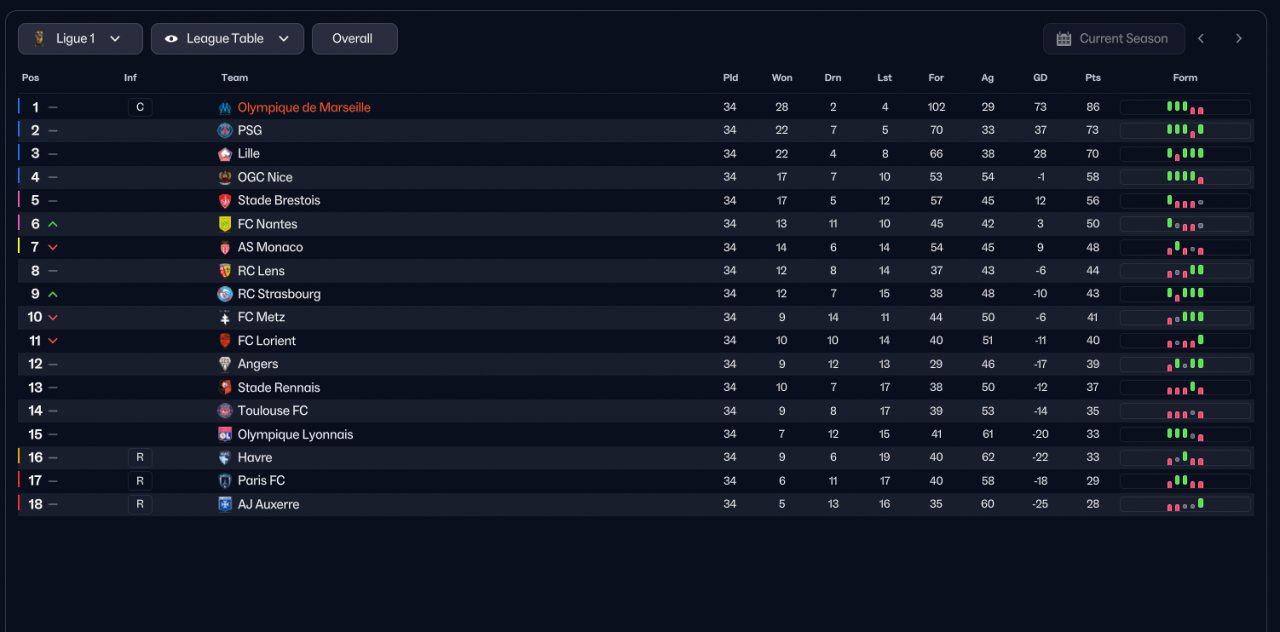Click the Olympique de Marseille club crest

click(x=225, y=107)
